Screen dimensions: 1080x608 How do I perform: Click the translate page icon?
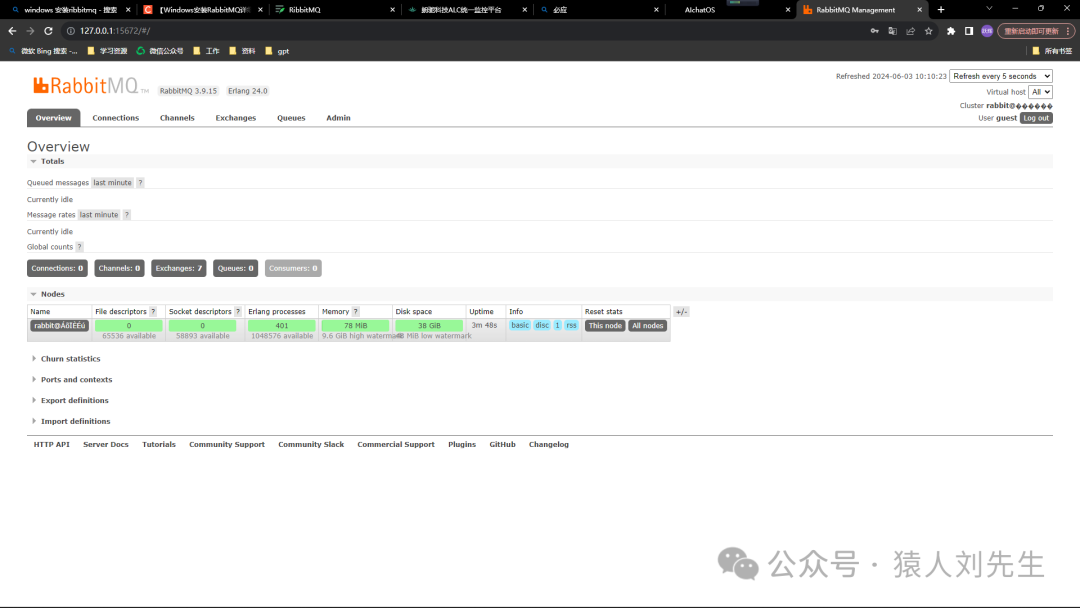click(x=893, y=31)
